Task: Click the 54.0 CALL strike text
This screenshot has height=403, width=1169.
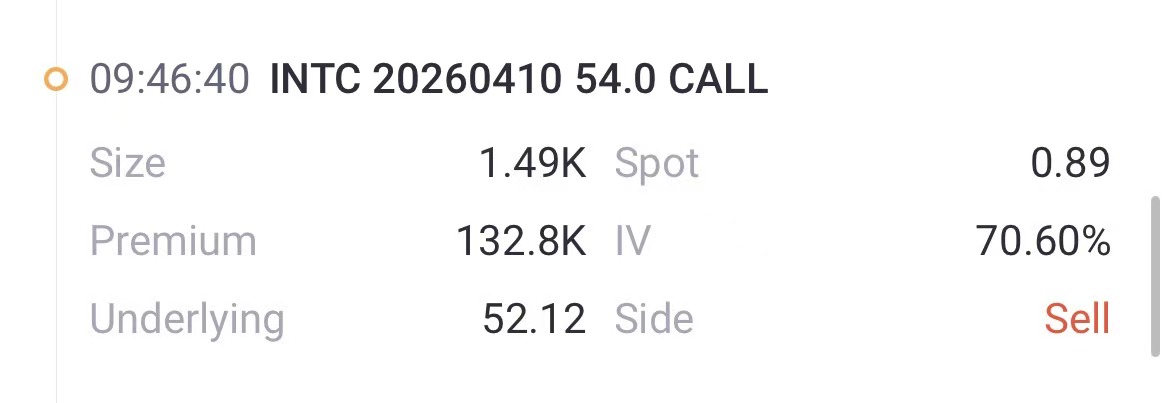Action: pyautogui.click(x=672, y=80)
